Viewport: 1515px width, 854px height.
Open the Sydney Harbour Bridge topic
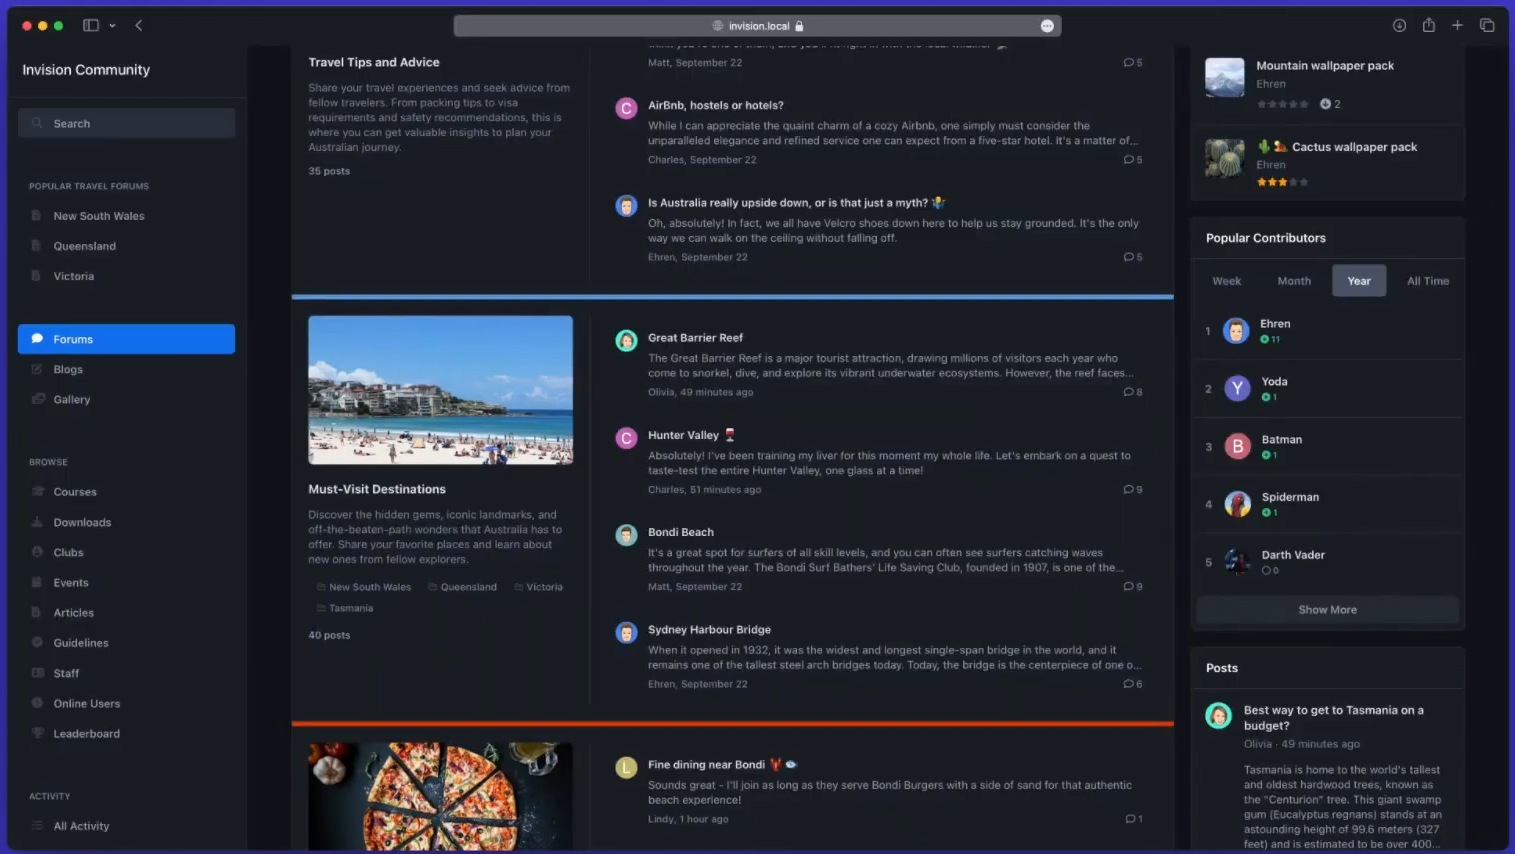point(709,630)
